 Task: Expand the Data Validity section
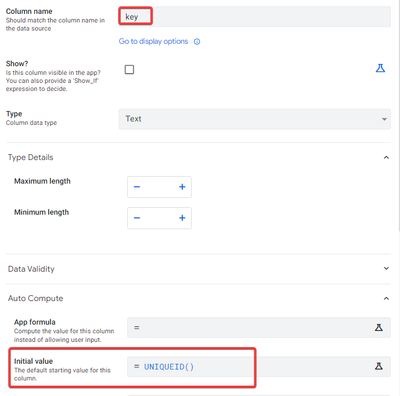386,268
